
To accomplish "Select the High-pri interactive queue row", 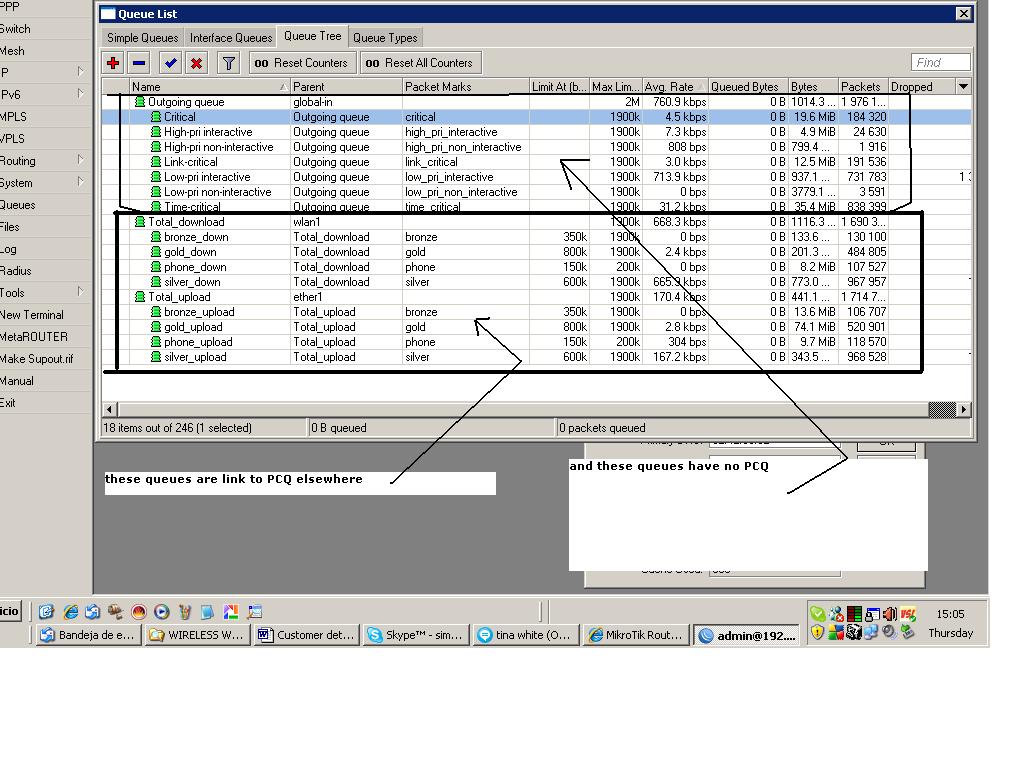I will [x=537, y=132].
